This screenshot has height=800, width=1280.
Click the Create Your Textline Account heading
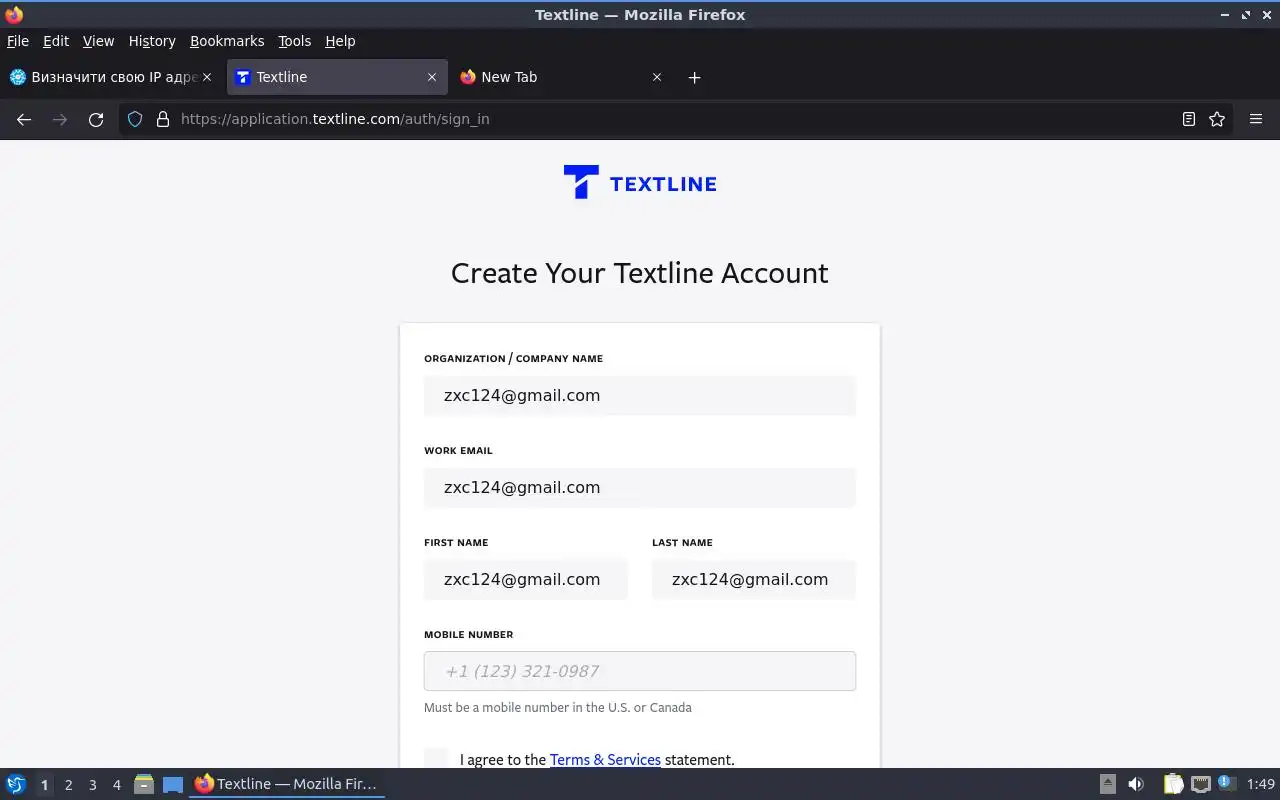tap(640, 273)
